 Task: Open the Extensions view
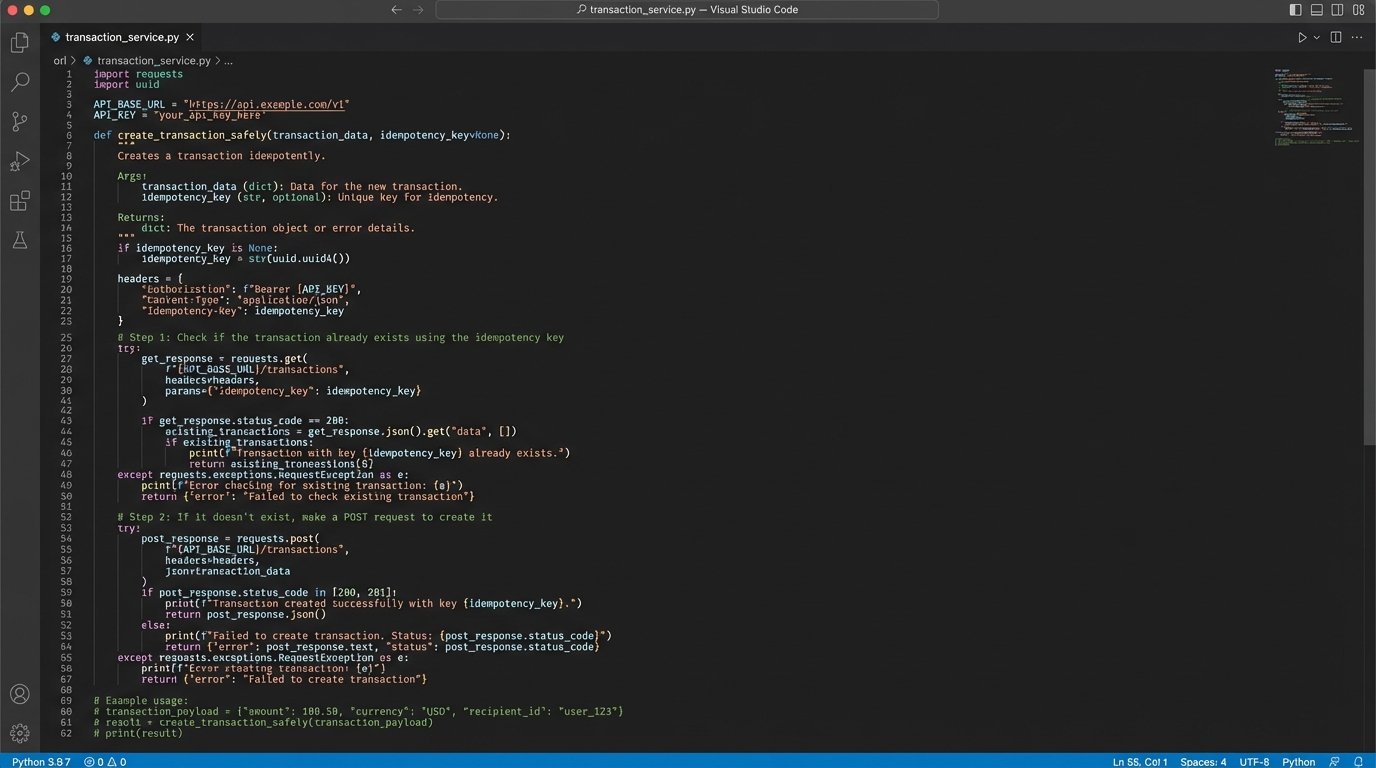point(19,201)
